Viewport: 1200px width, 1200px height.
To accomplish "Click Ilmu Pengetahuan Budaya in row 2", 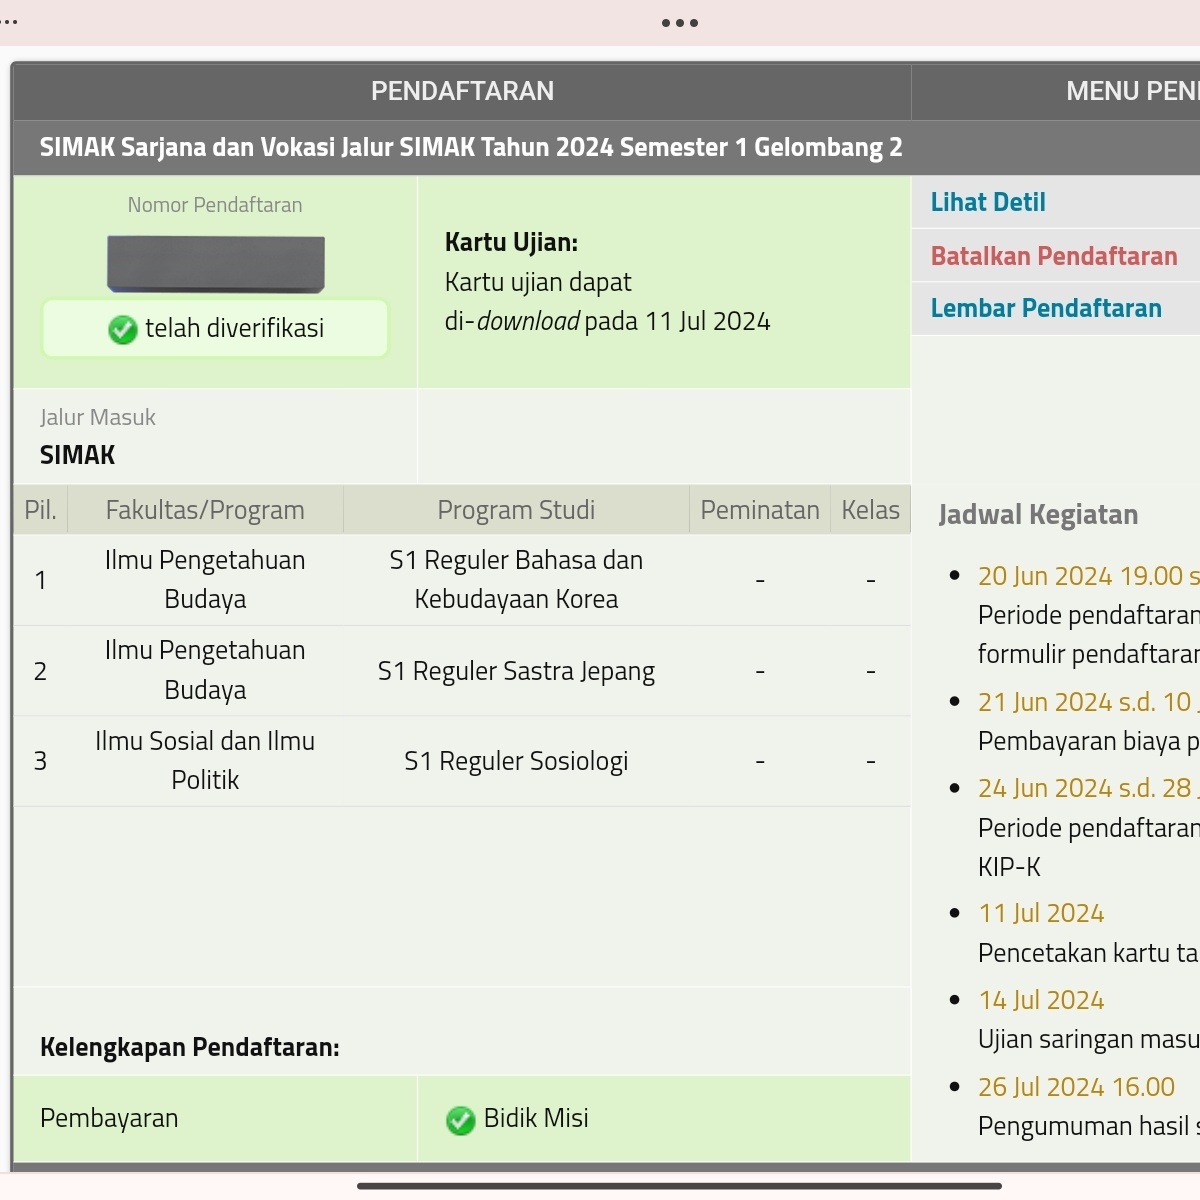I will pos(205,670).
